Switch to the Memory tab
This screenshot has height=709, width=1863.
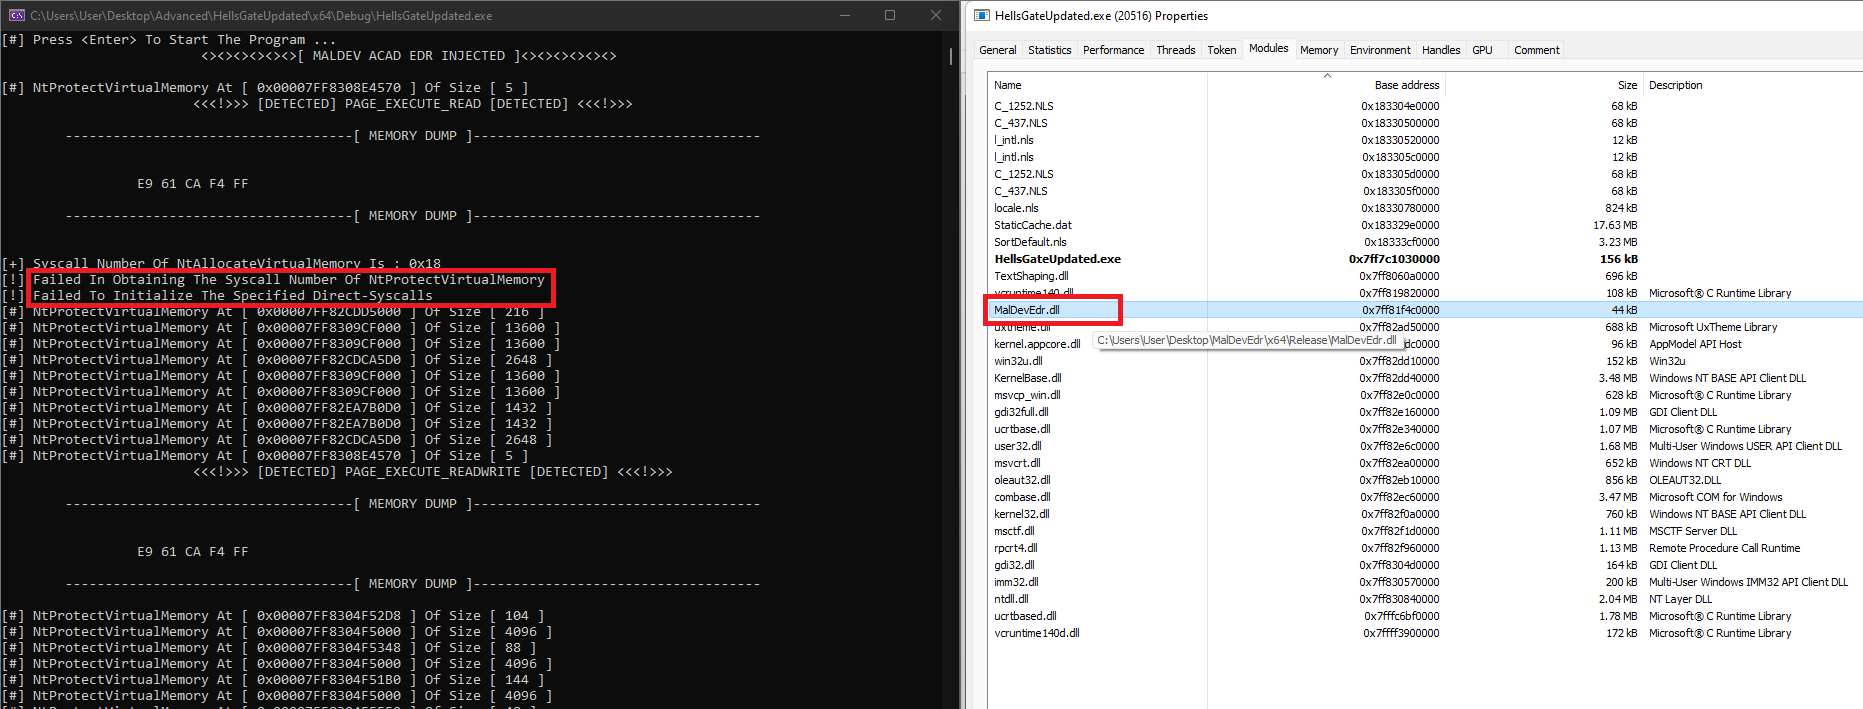1319,50
